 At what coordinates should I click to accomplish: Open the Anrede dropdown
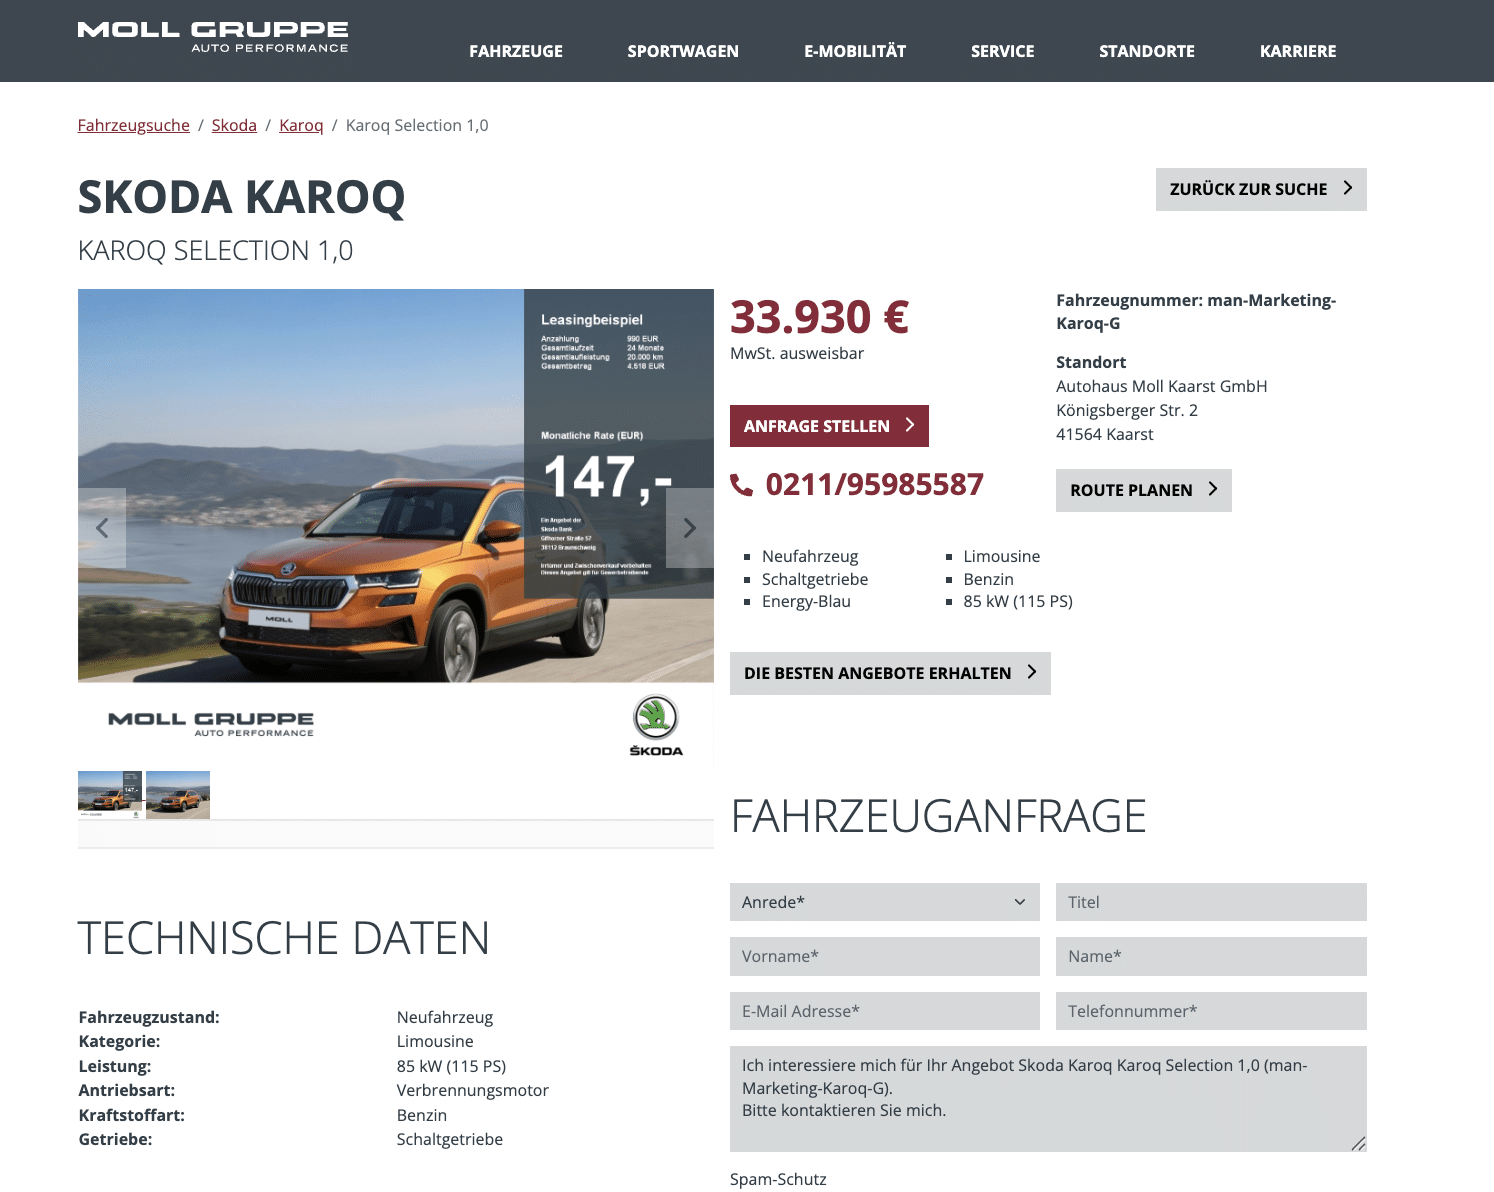(x=885, y=902)
